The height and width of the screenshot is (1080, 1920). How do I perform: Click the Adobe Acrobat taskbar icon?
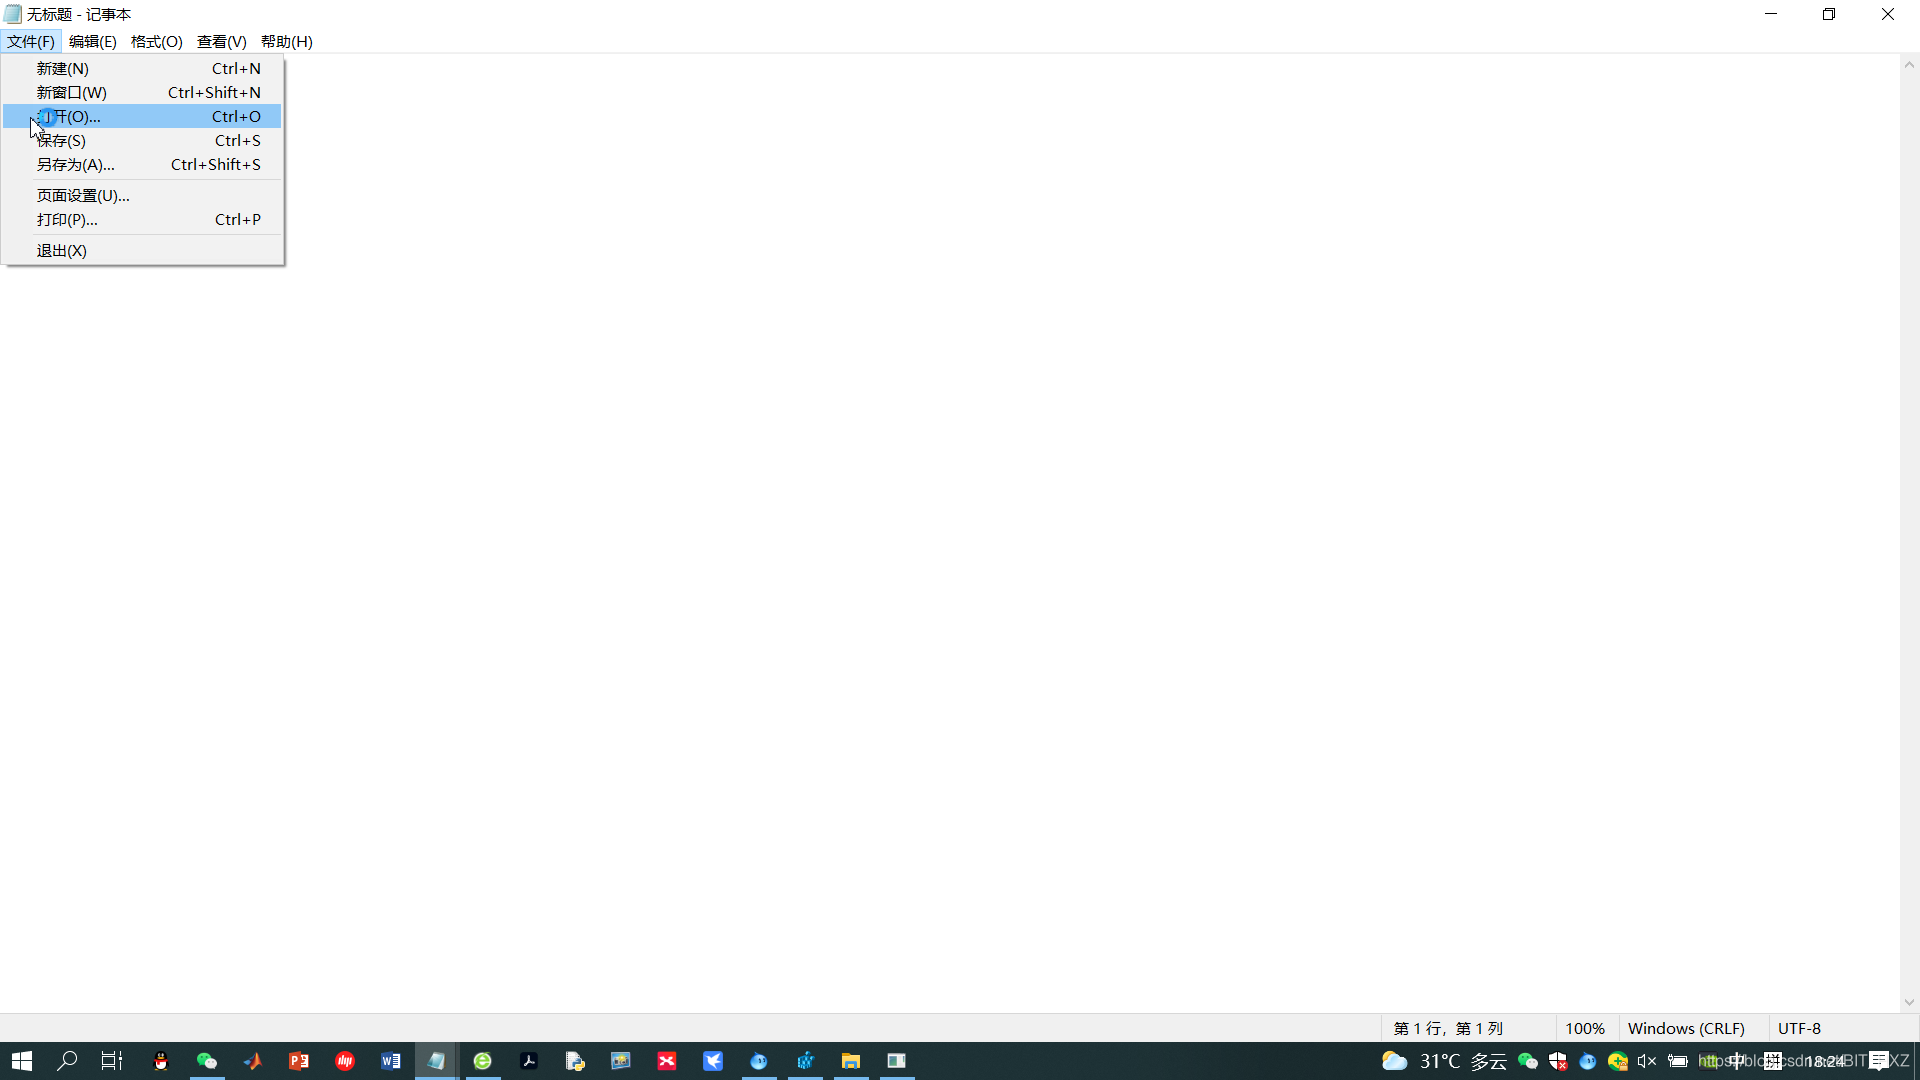529,1061
